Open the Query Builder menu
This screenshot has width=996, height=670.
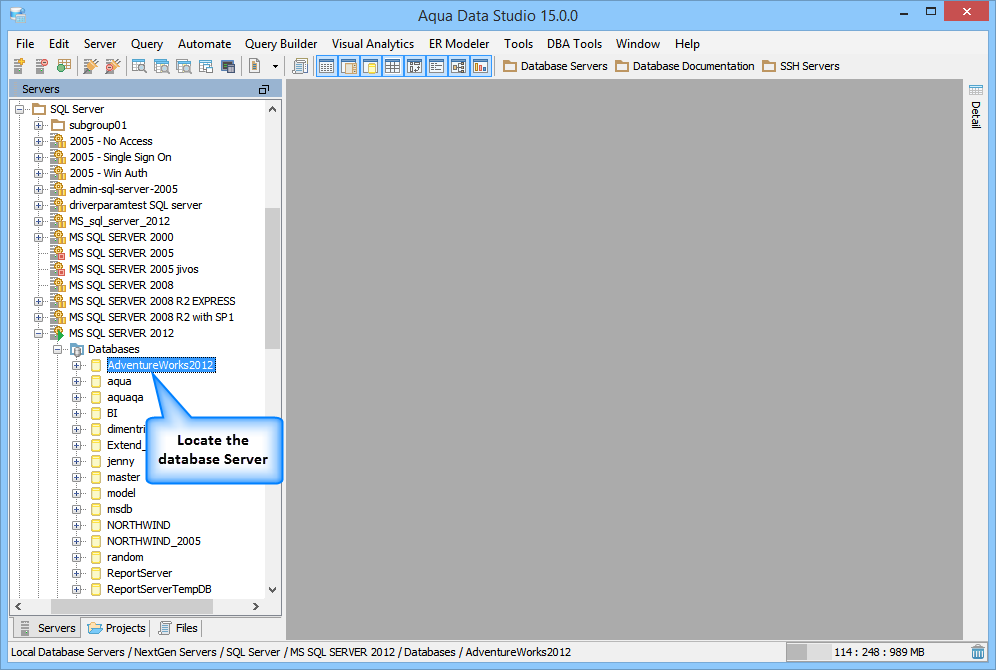(281, 44)
